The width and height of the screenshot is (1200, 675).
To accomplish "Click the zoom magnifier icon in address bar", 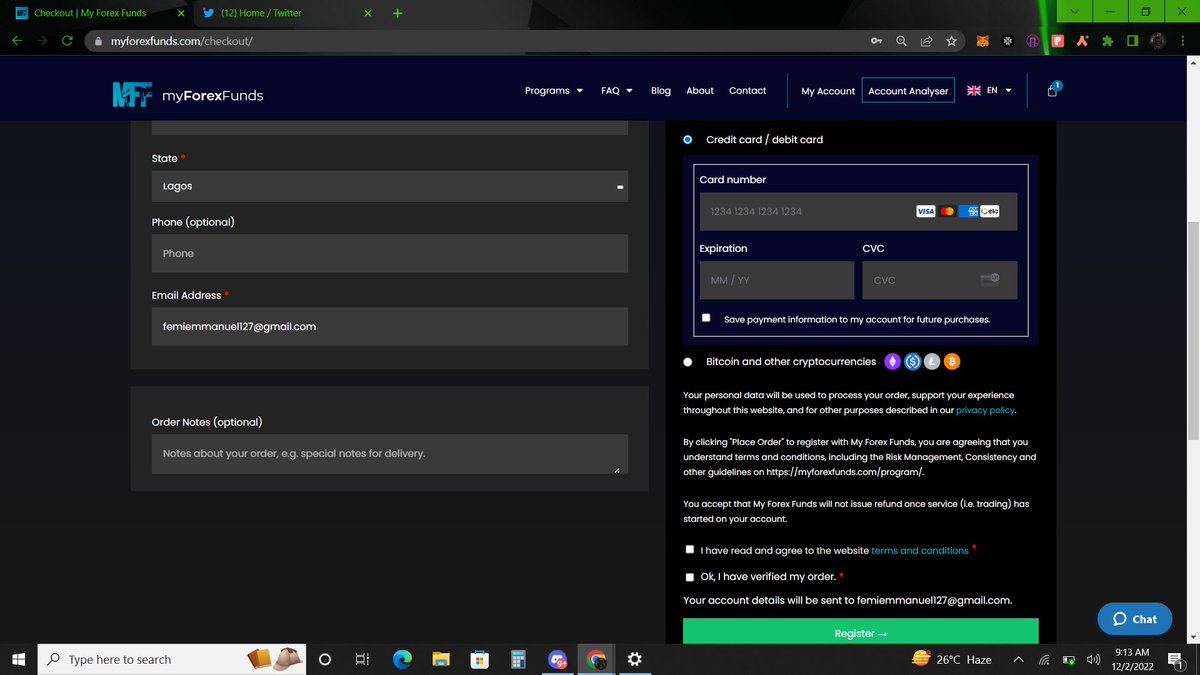I will click(x=901, y=41).
